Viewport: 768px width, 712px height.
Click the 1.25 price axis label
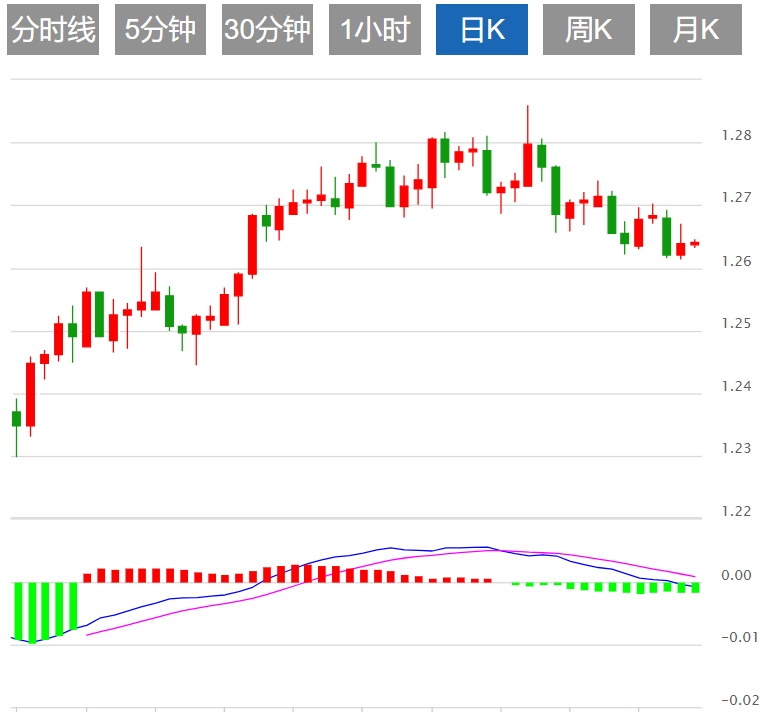(x=737, y=323)
